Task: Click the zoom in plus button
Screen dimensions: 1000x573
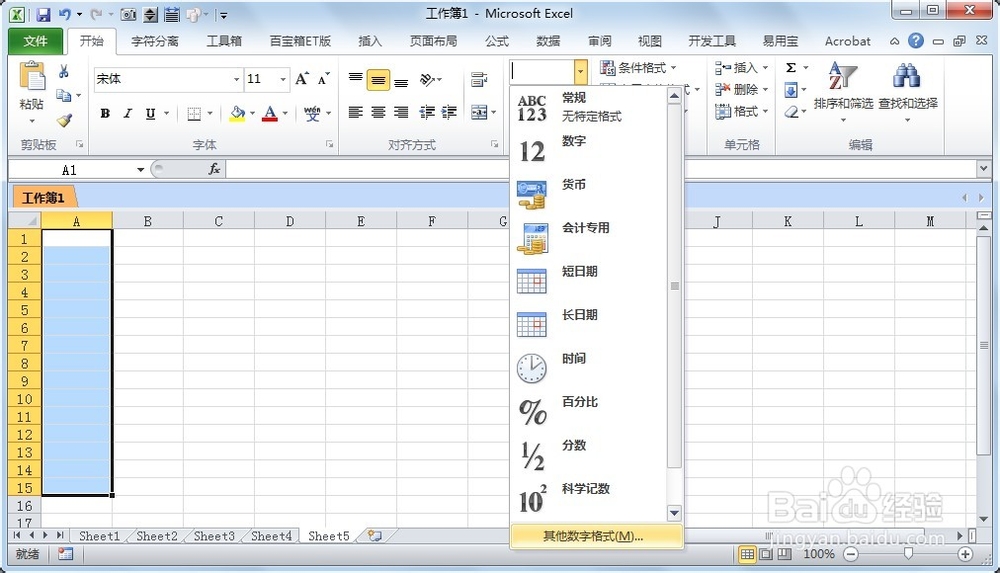Action: 966,554
